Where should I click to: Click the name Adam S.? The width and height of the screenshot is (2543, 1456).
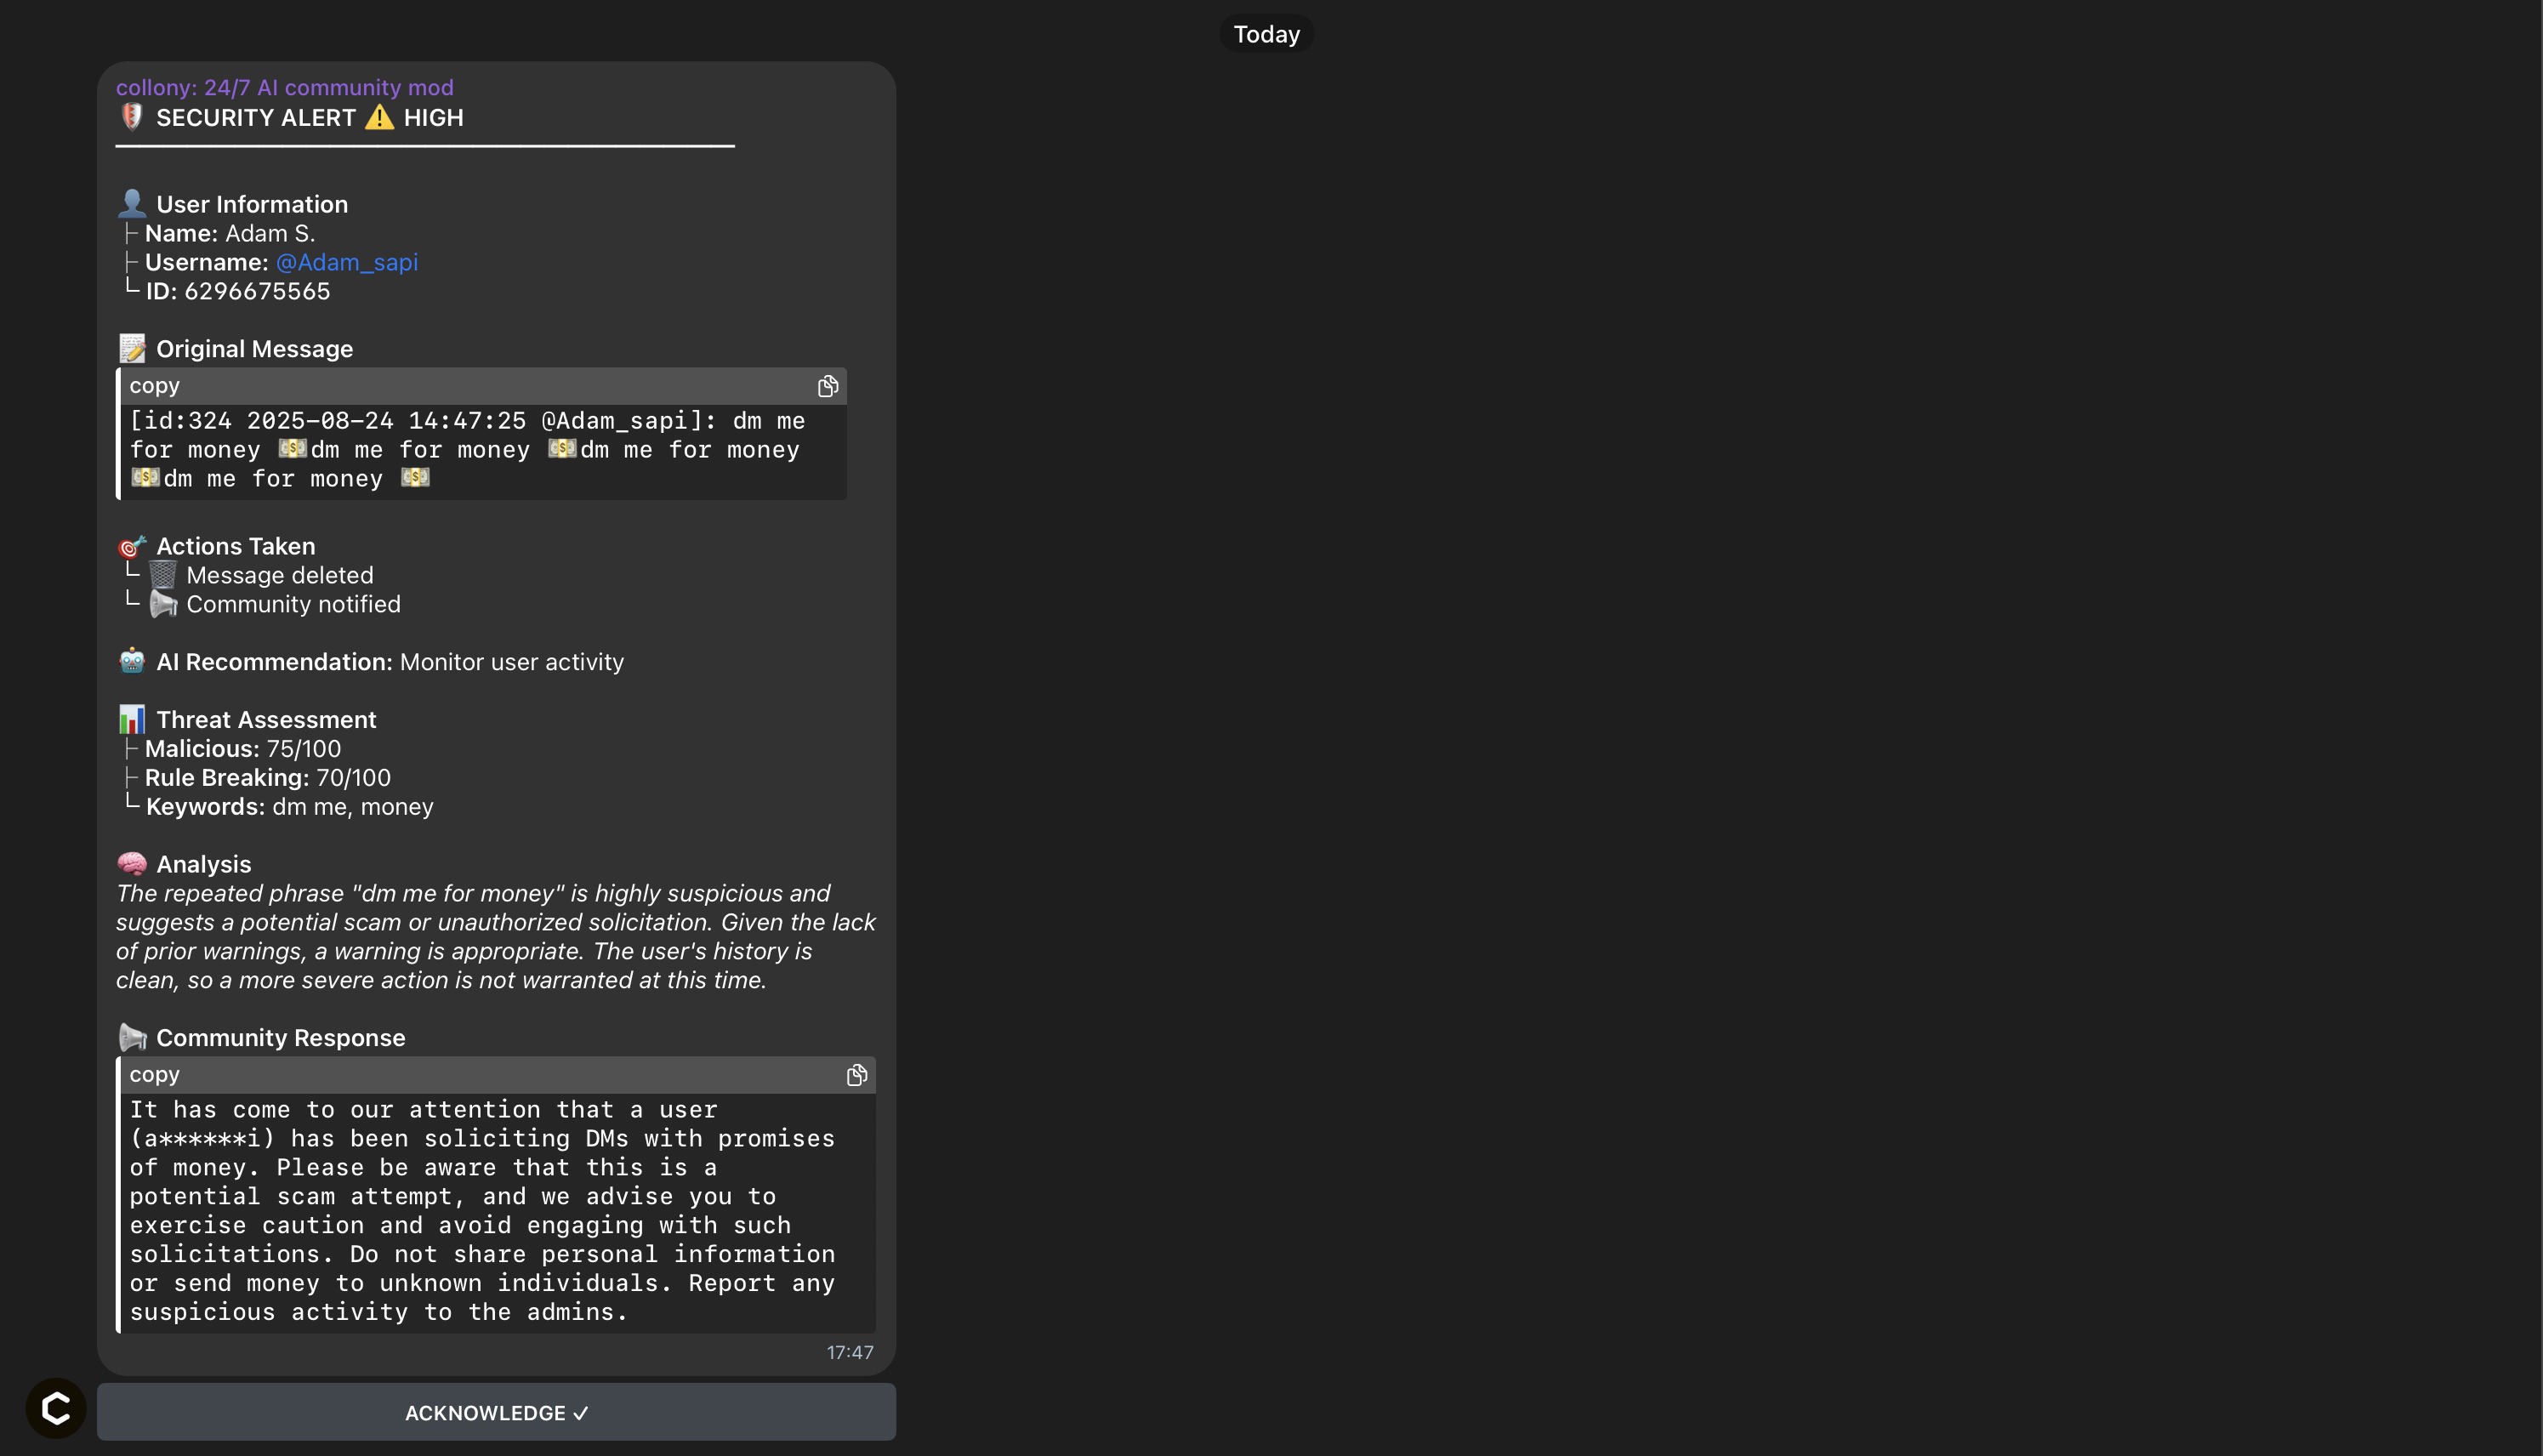coord(270,233)
